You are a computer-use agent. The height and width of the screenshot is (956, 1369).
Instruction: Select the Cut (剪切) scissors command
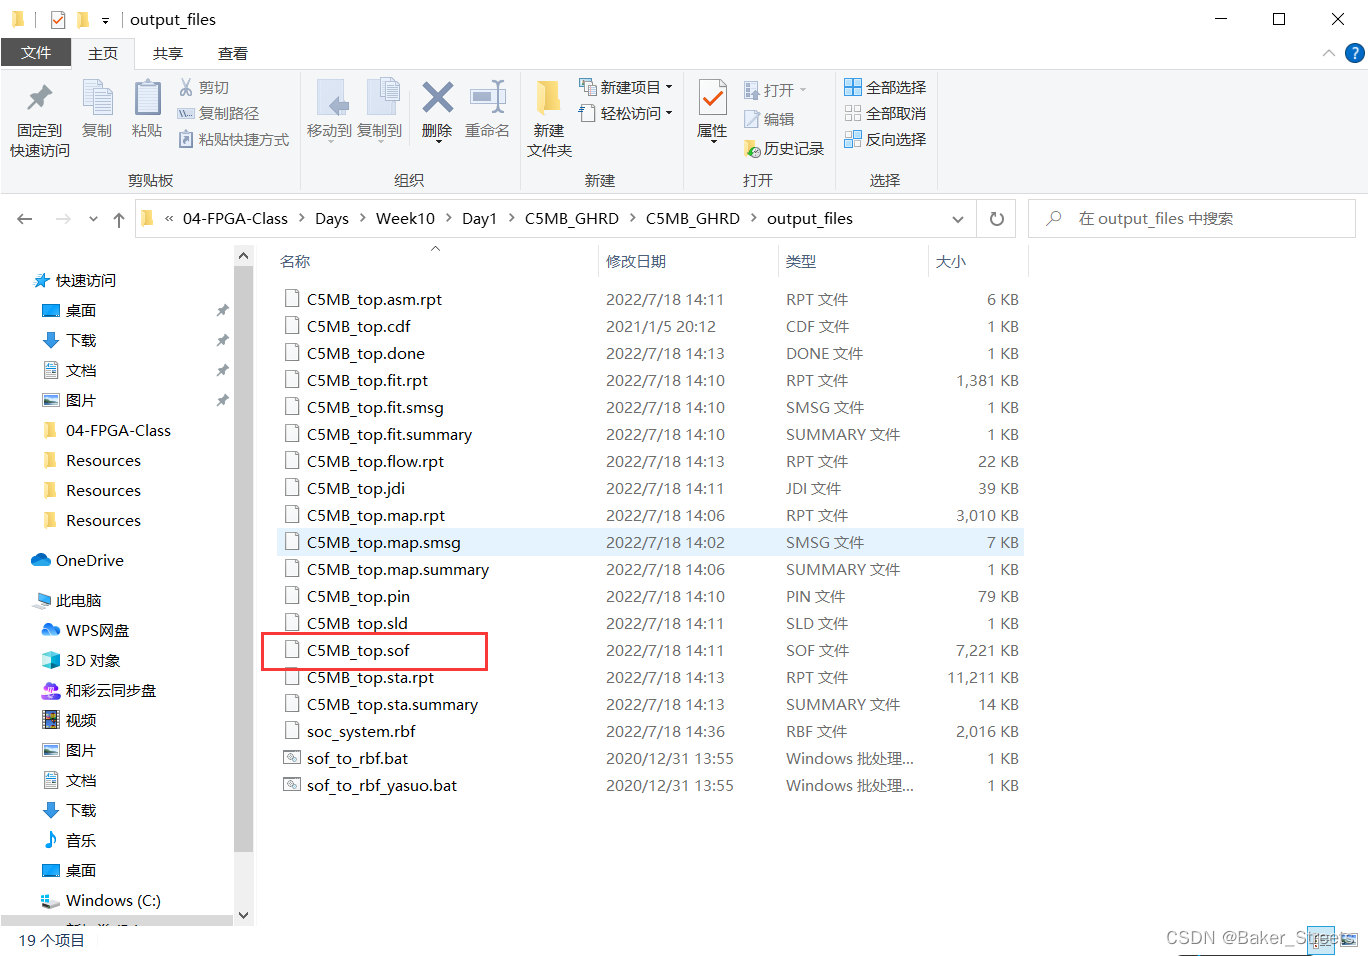tap(204, 88)
